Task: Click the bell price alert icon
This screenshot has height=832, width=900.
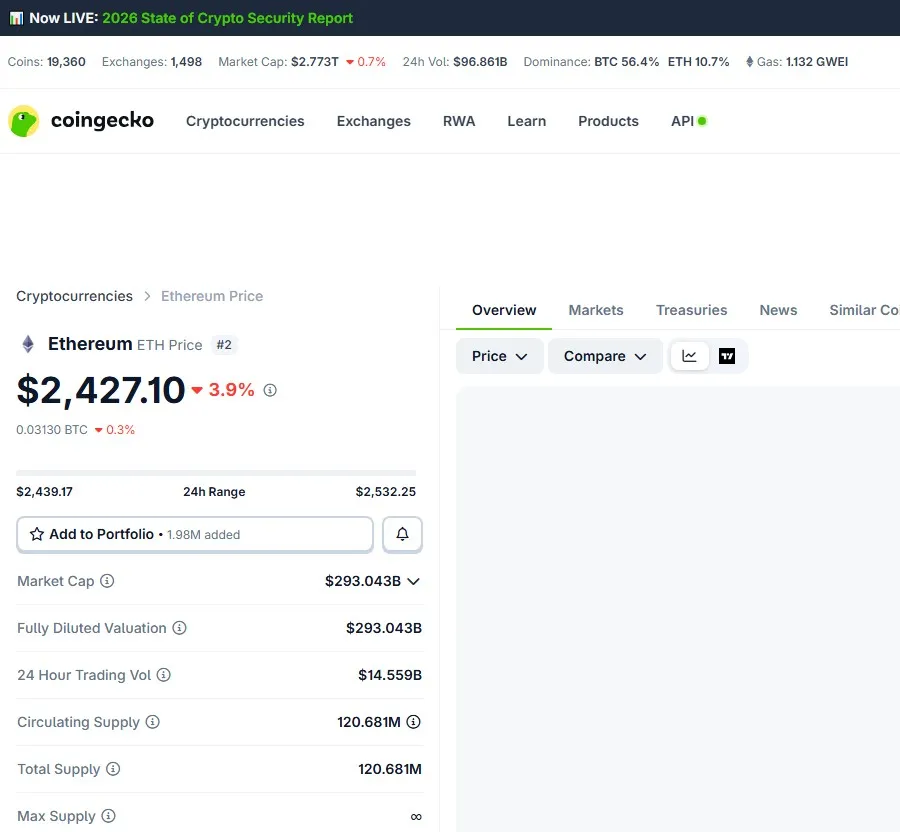Action: 402,534
